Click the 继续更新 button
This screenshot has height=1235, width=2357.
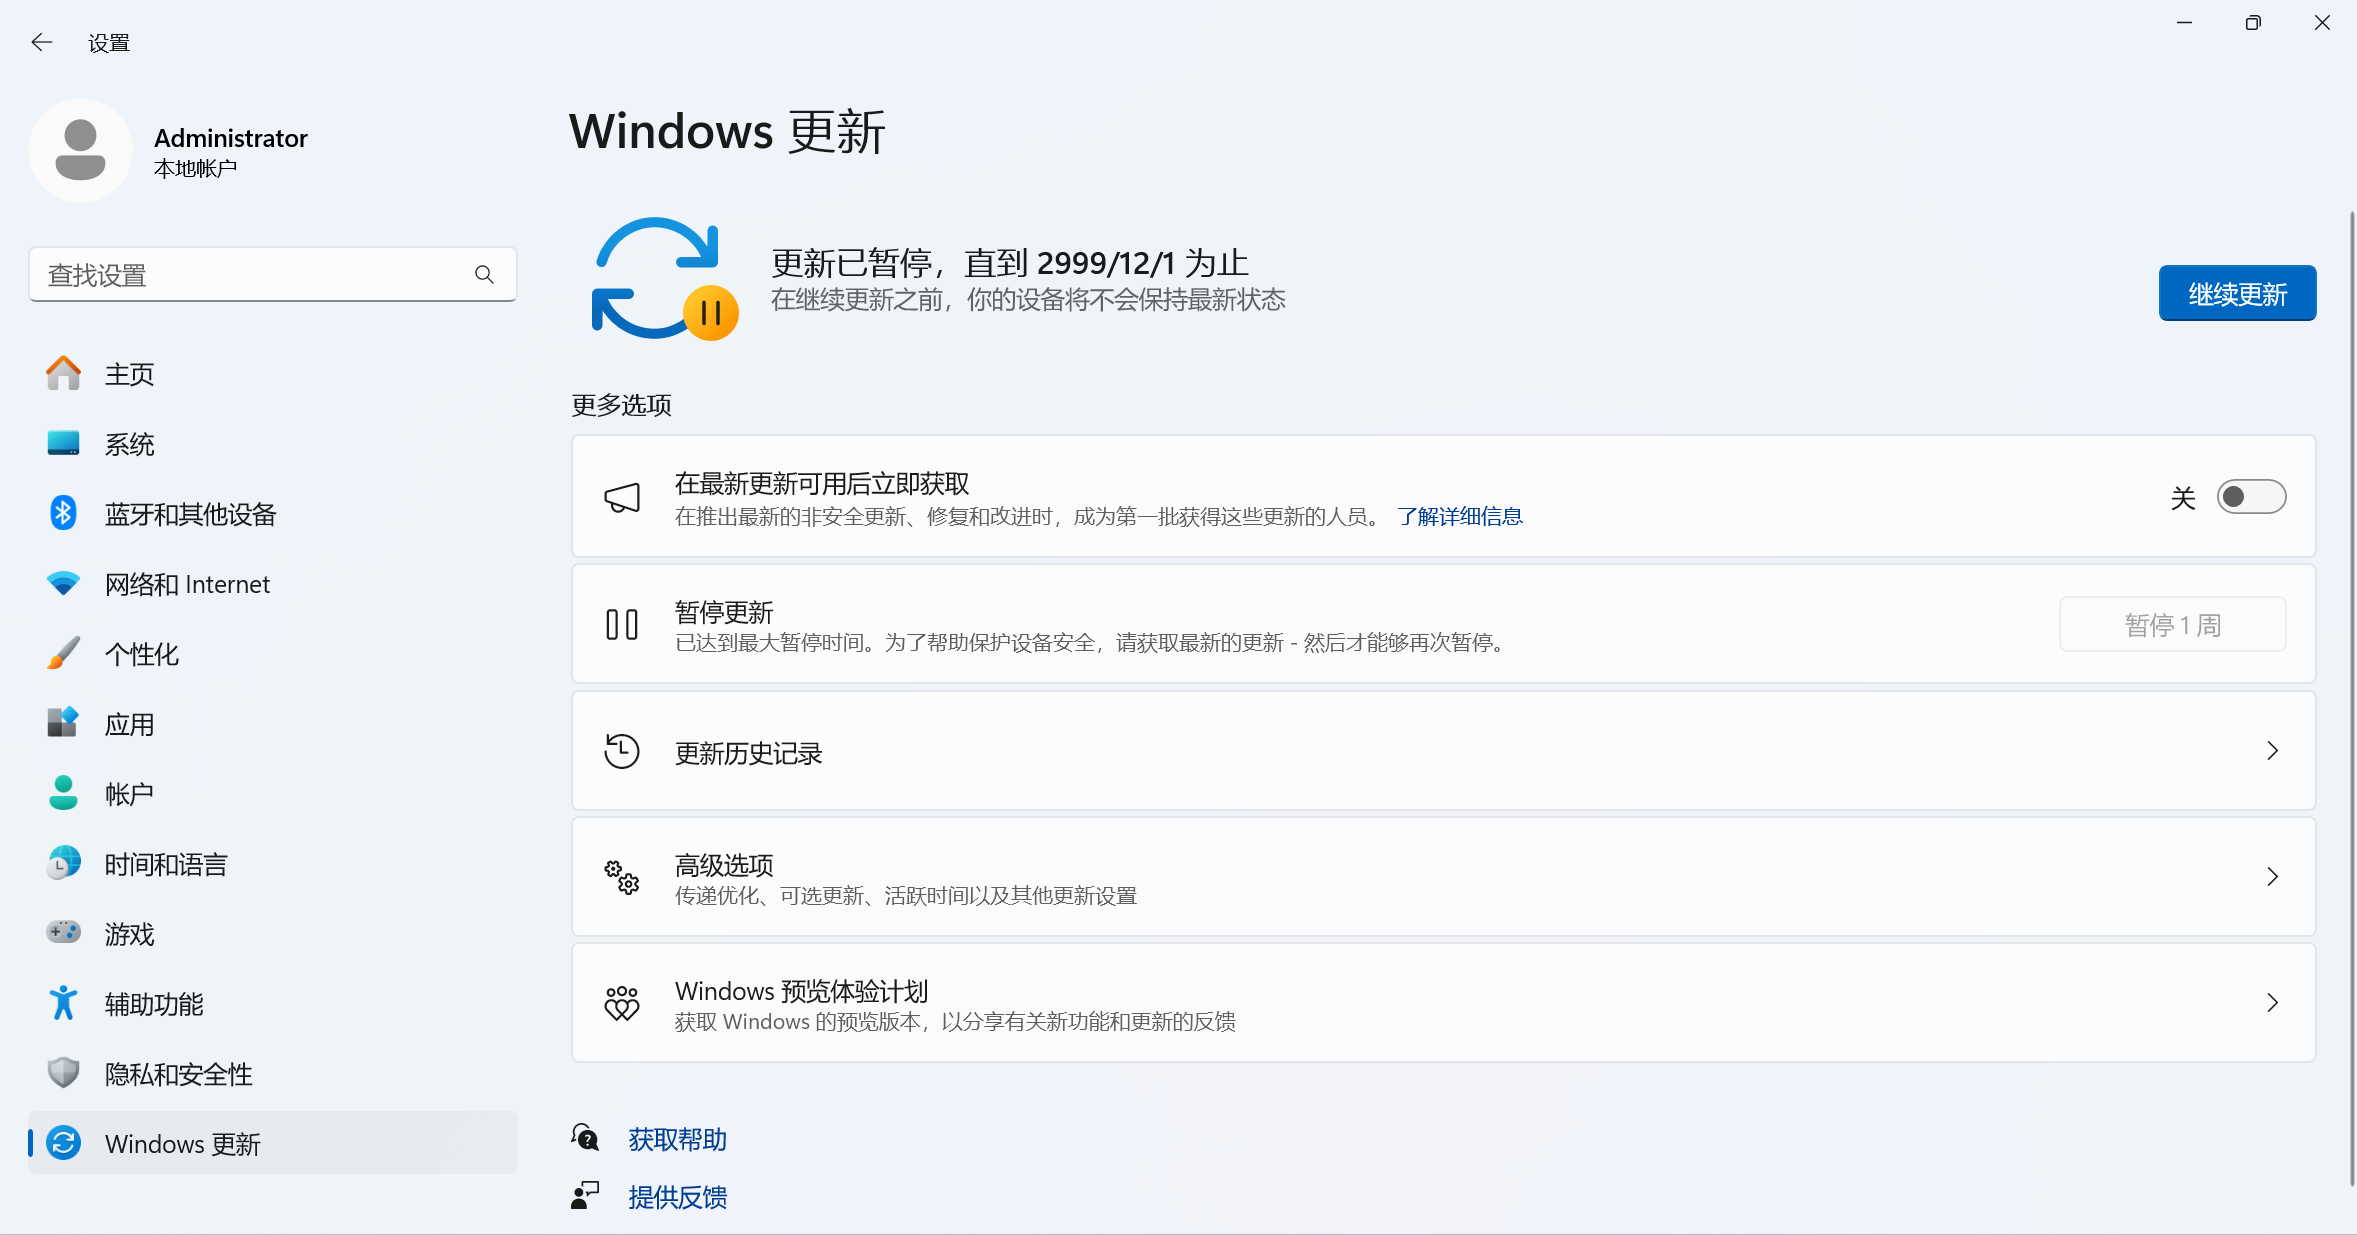click(x=2237, y=293)
